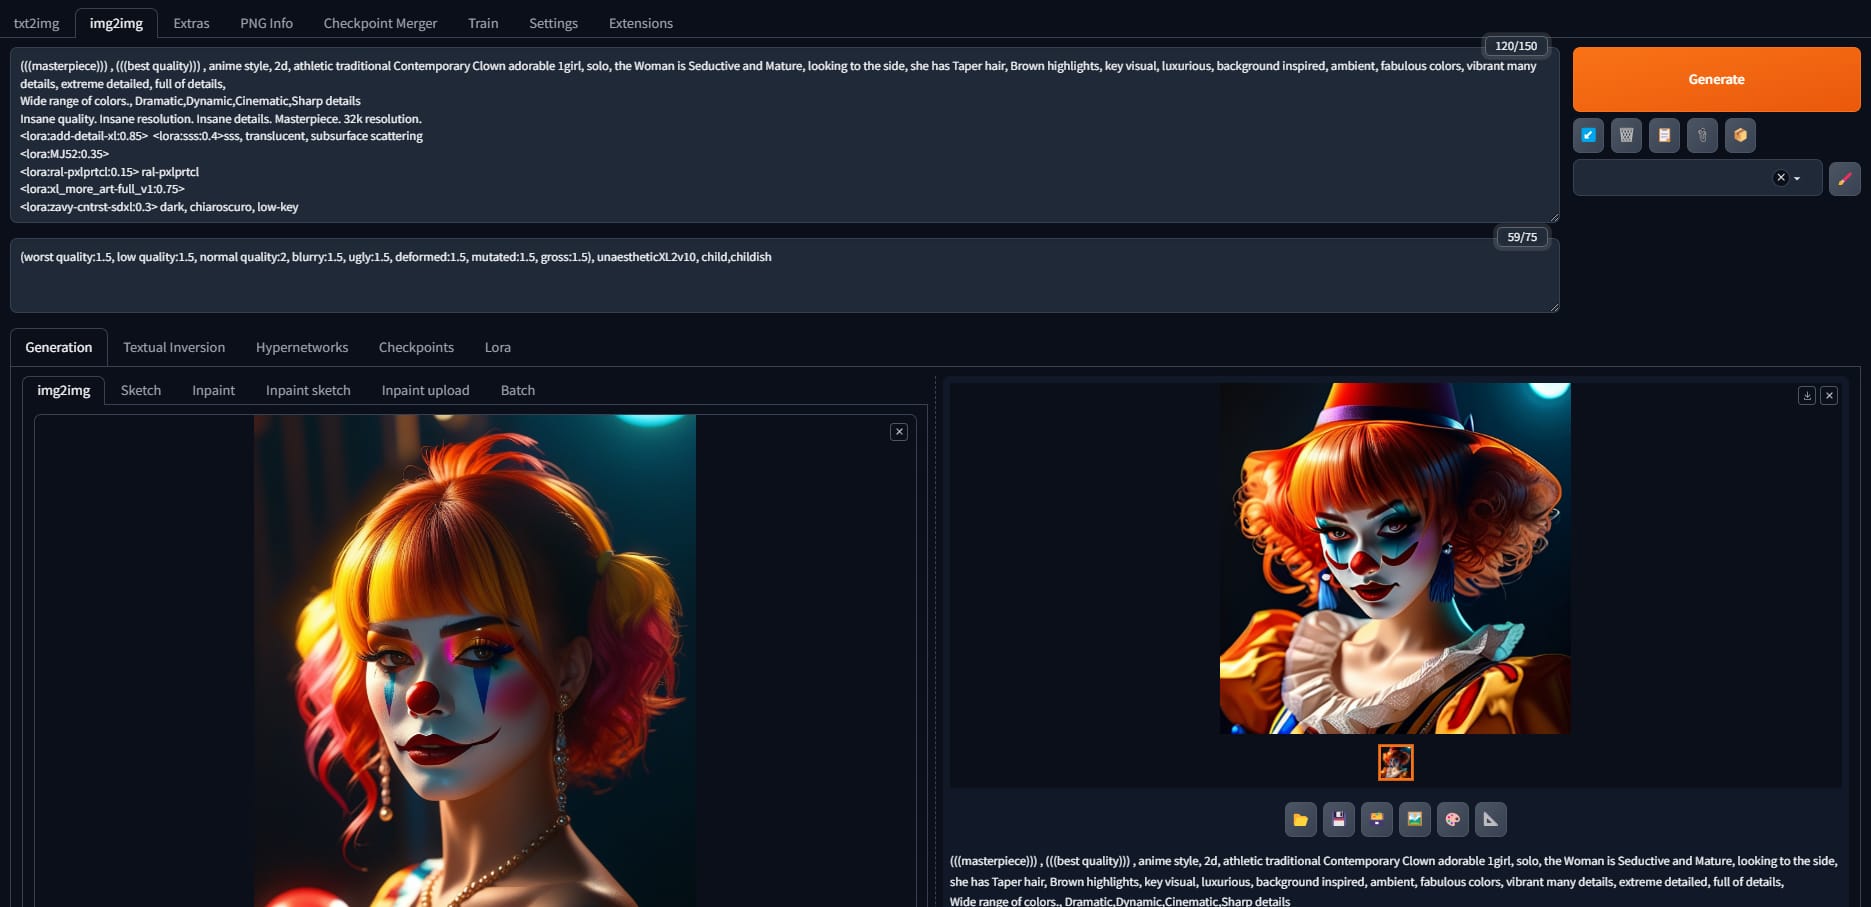Switch to the txt2img tab
Image resolution: width=1871 pixels, height=907 pixels.
click(36, 23)
